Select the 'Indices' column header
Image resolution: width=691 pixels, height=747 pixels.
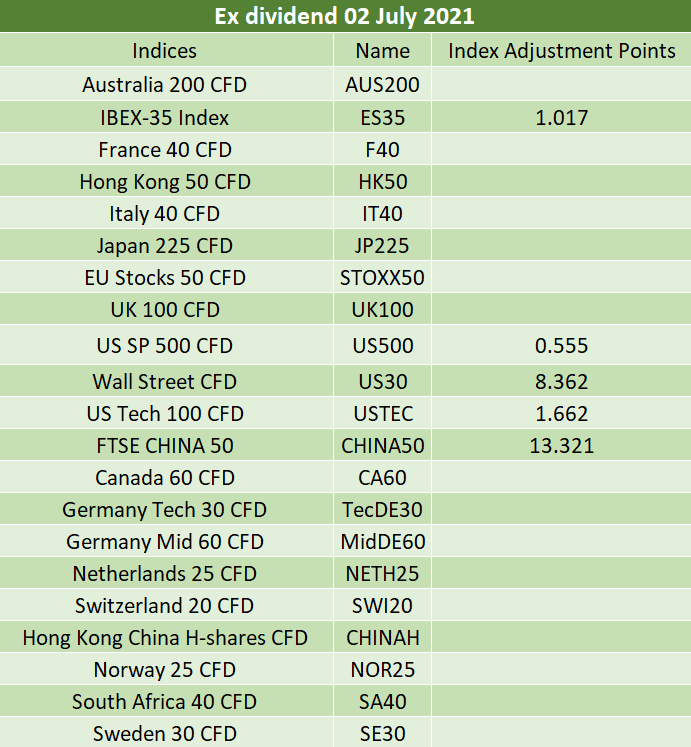coord(164,50)
